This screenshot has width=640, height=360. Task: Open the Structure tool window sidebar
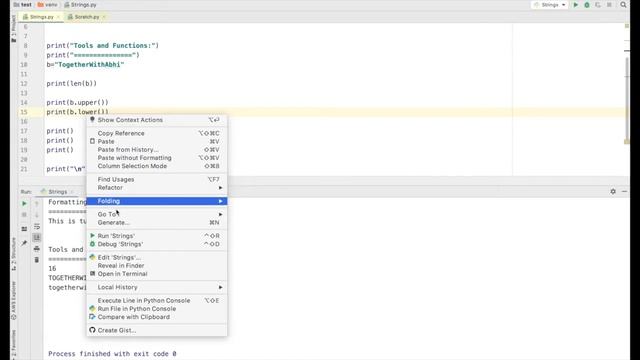(13, 254)
